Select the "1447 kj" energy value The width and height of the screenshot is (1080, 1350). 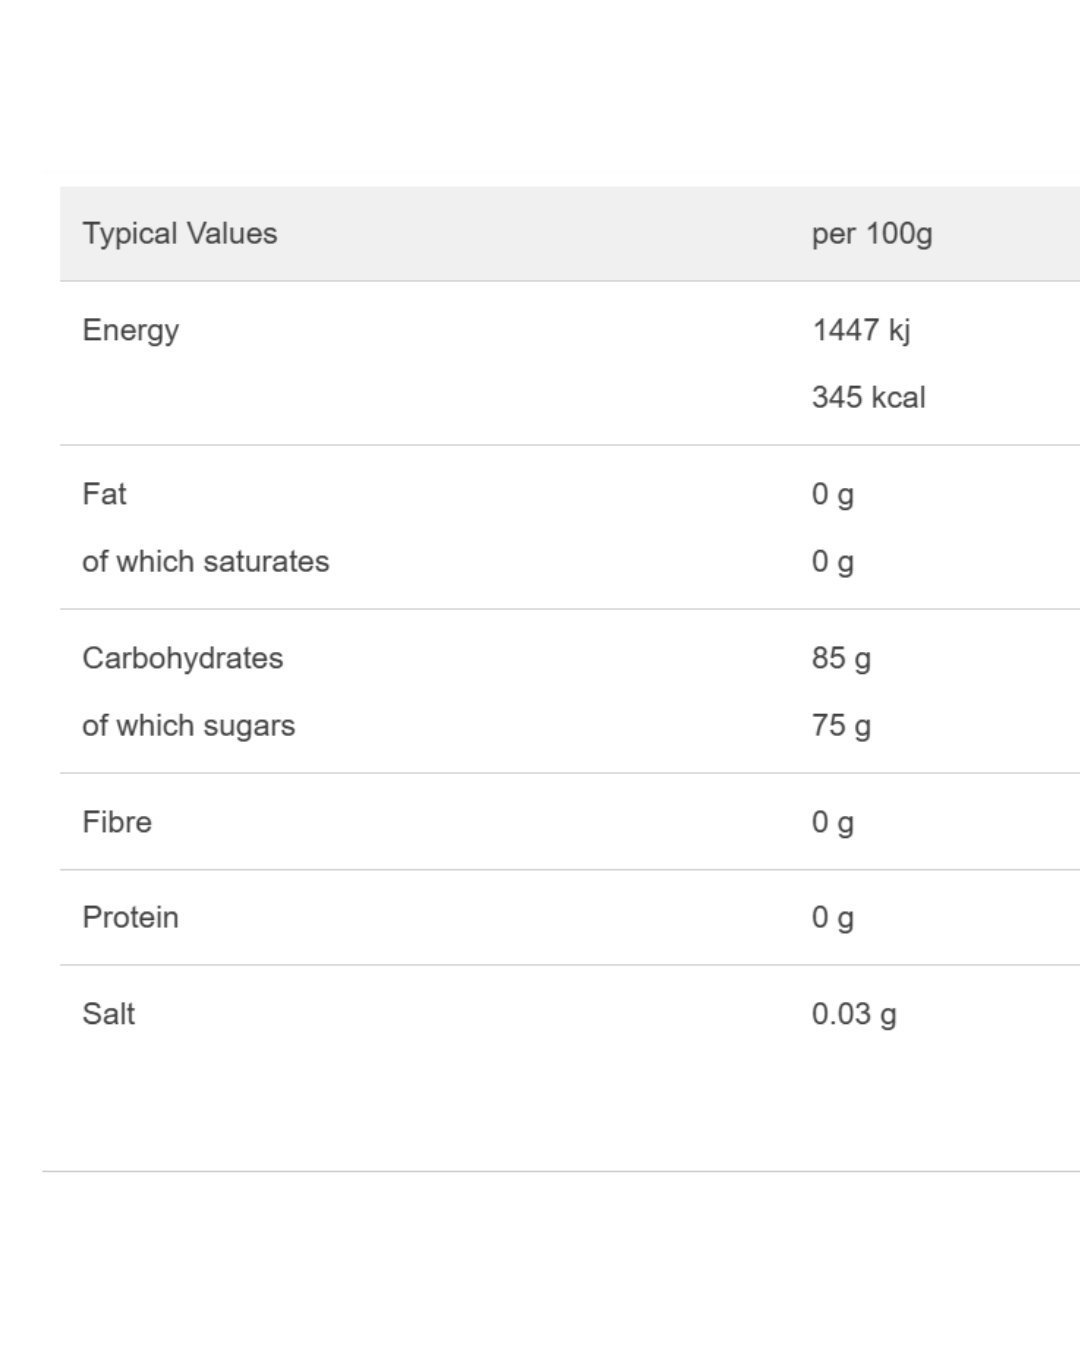pos(861,330)
